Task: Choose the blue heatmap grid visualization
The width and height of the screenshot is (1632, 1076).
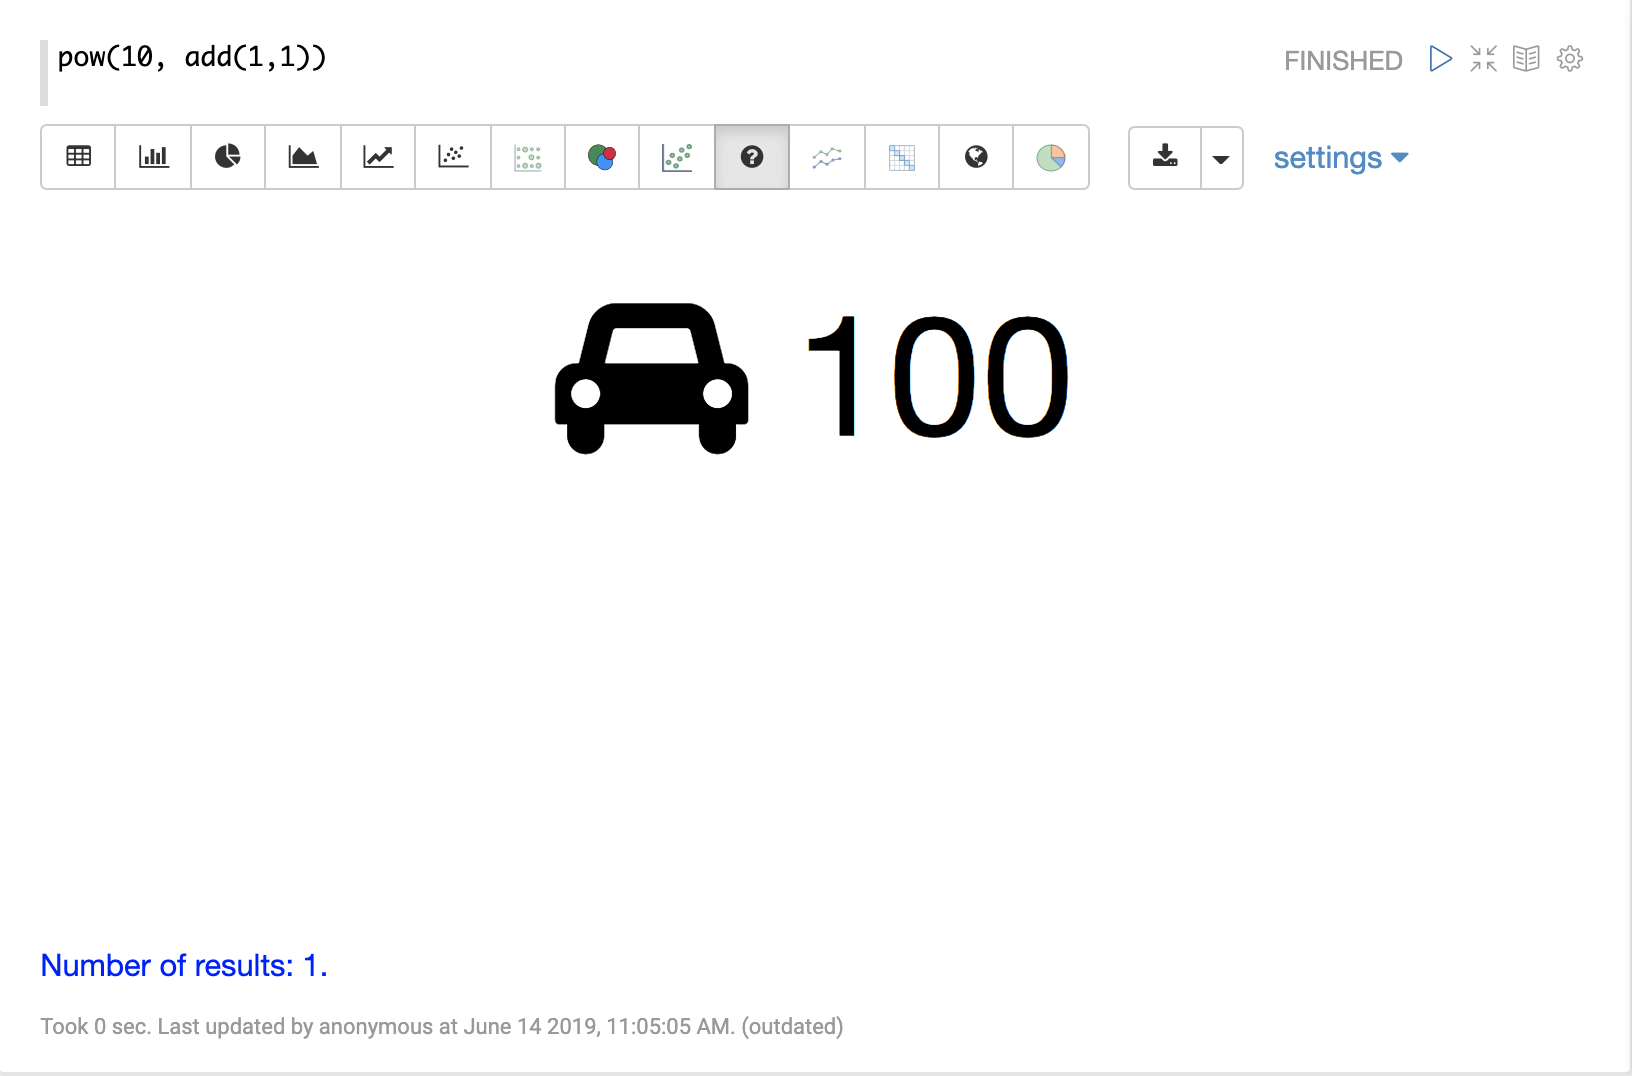Action: coord(902,157)
